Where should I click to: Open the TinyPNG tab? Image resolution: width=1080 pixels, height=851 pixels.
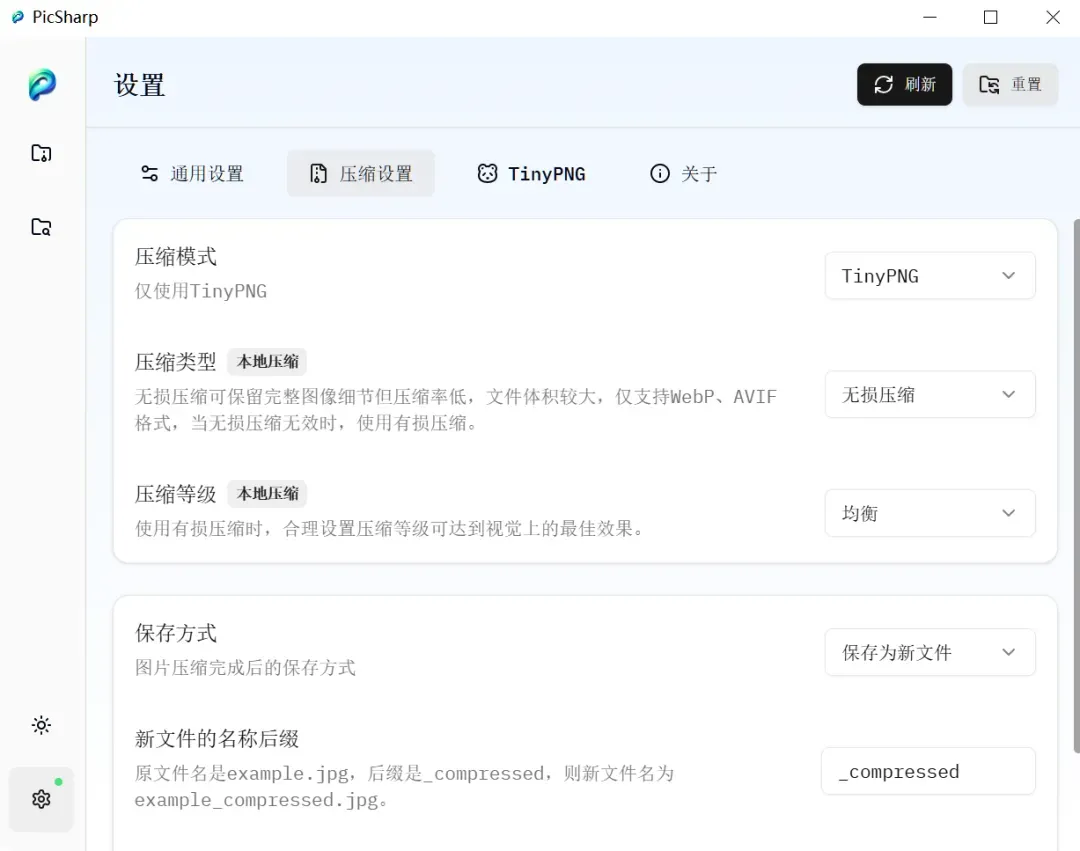pyautogui.click(x=531, y=174)
